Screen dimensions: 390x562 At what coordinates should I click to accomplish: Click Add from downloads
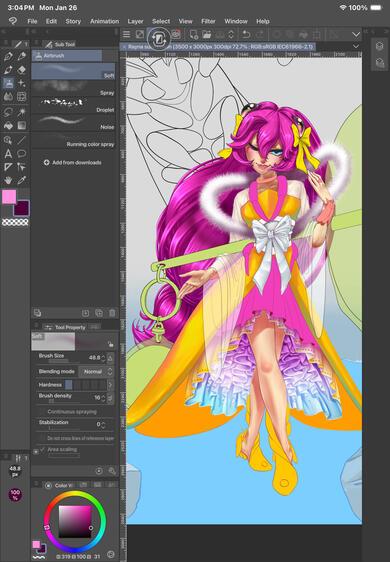tap(72, 162)
